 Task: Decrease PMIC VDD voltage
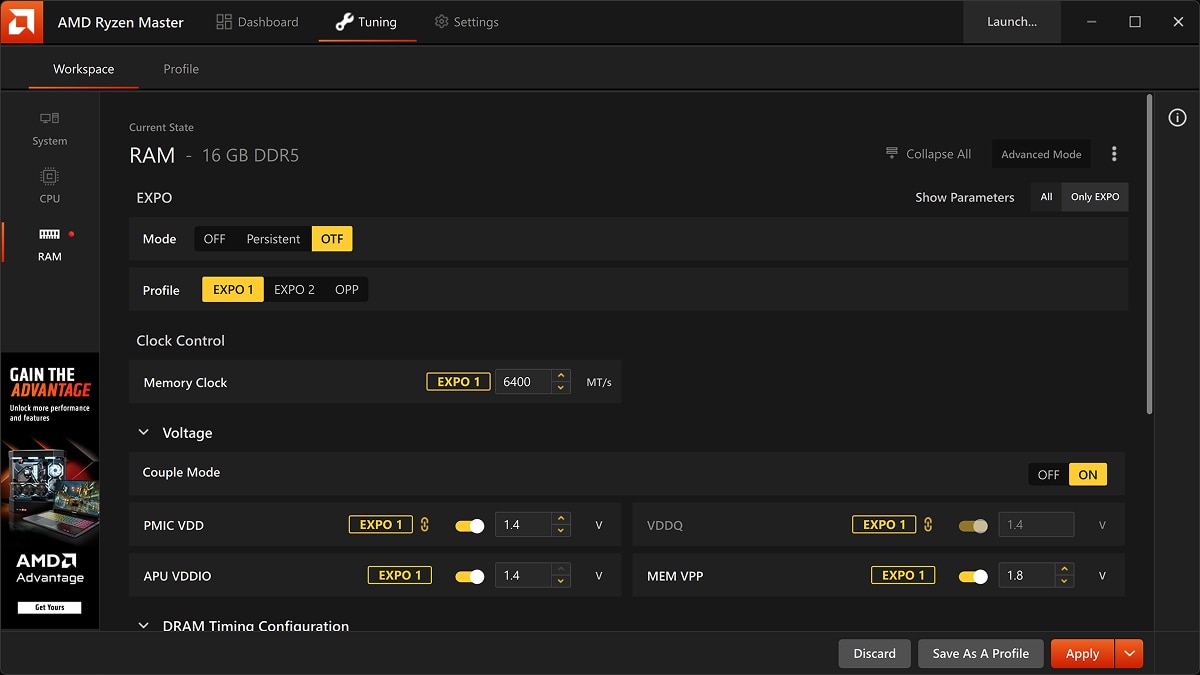(x=561, y=531)
